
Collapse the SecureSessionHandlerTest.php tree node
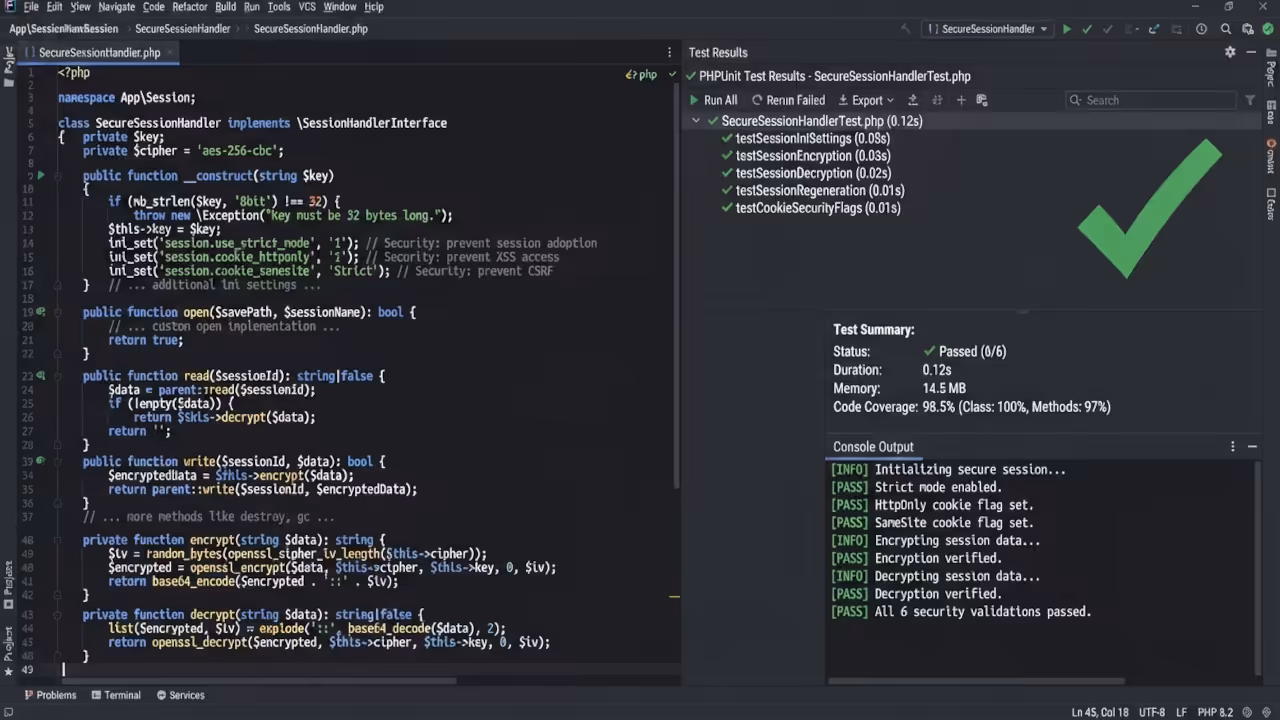pos(697,121)
